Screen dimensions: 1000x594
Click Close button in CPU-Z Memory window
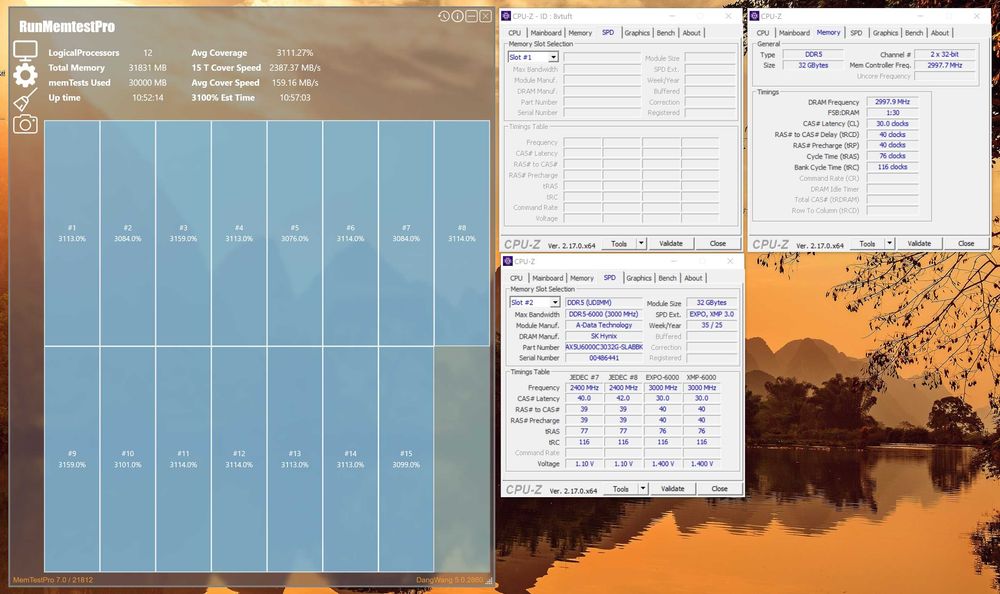(x=966, y=243)
